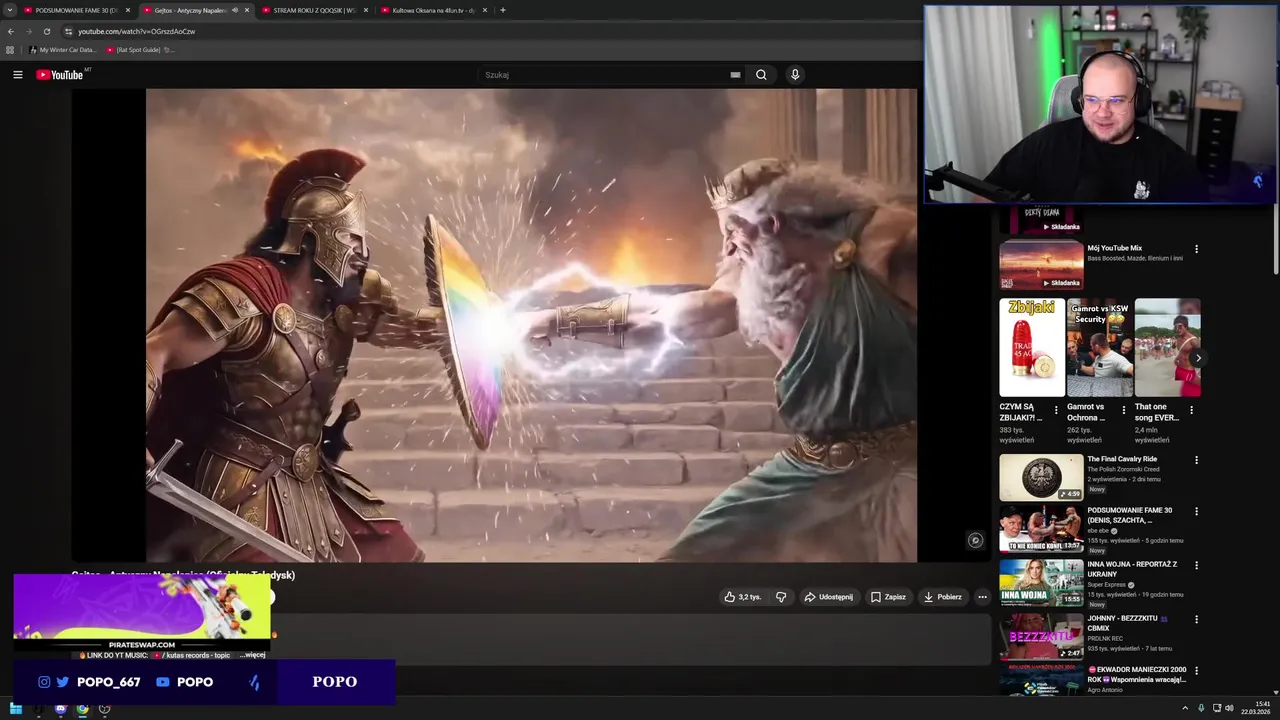
Task: Show hidden system tray icons chevron
Action: pos(1184,709)
